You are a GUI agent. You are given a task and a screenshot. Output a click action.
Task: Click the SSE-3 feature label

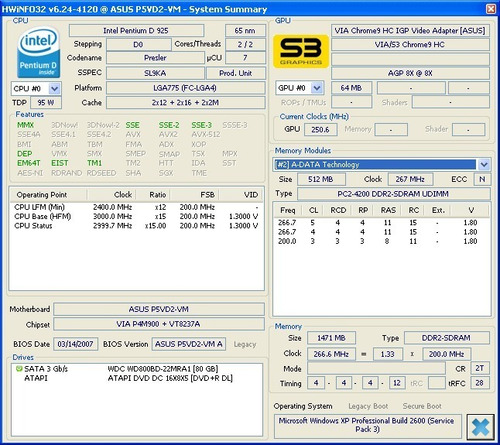(201, 125)
